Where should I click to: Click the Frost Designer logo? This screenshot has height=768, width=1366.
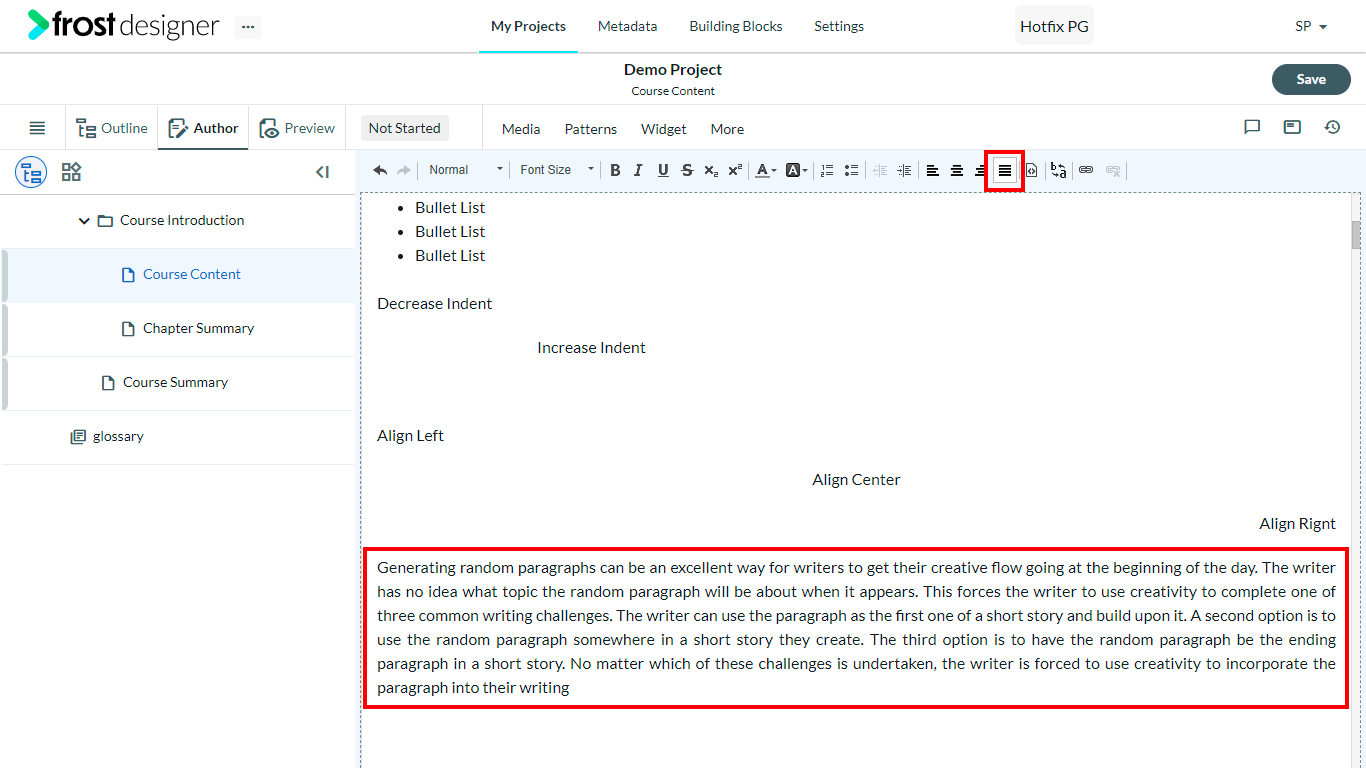click(123, 26)
